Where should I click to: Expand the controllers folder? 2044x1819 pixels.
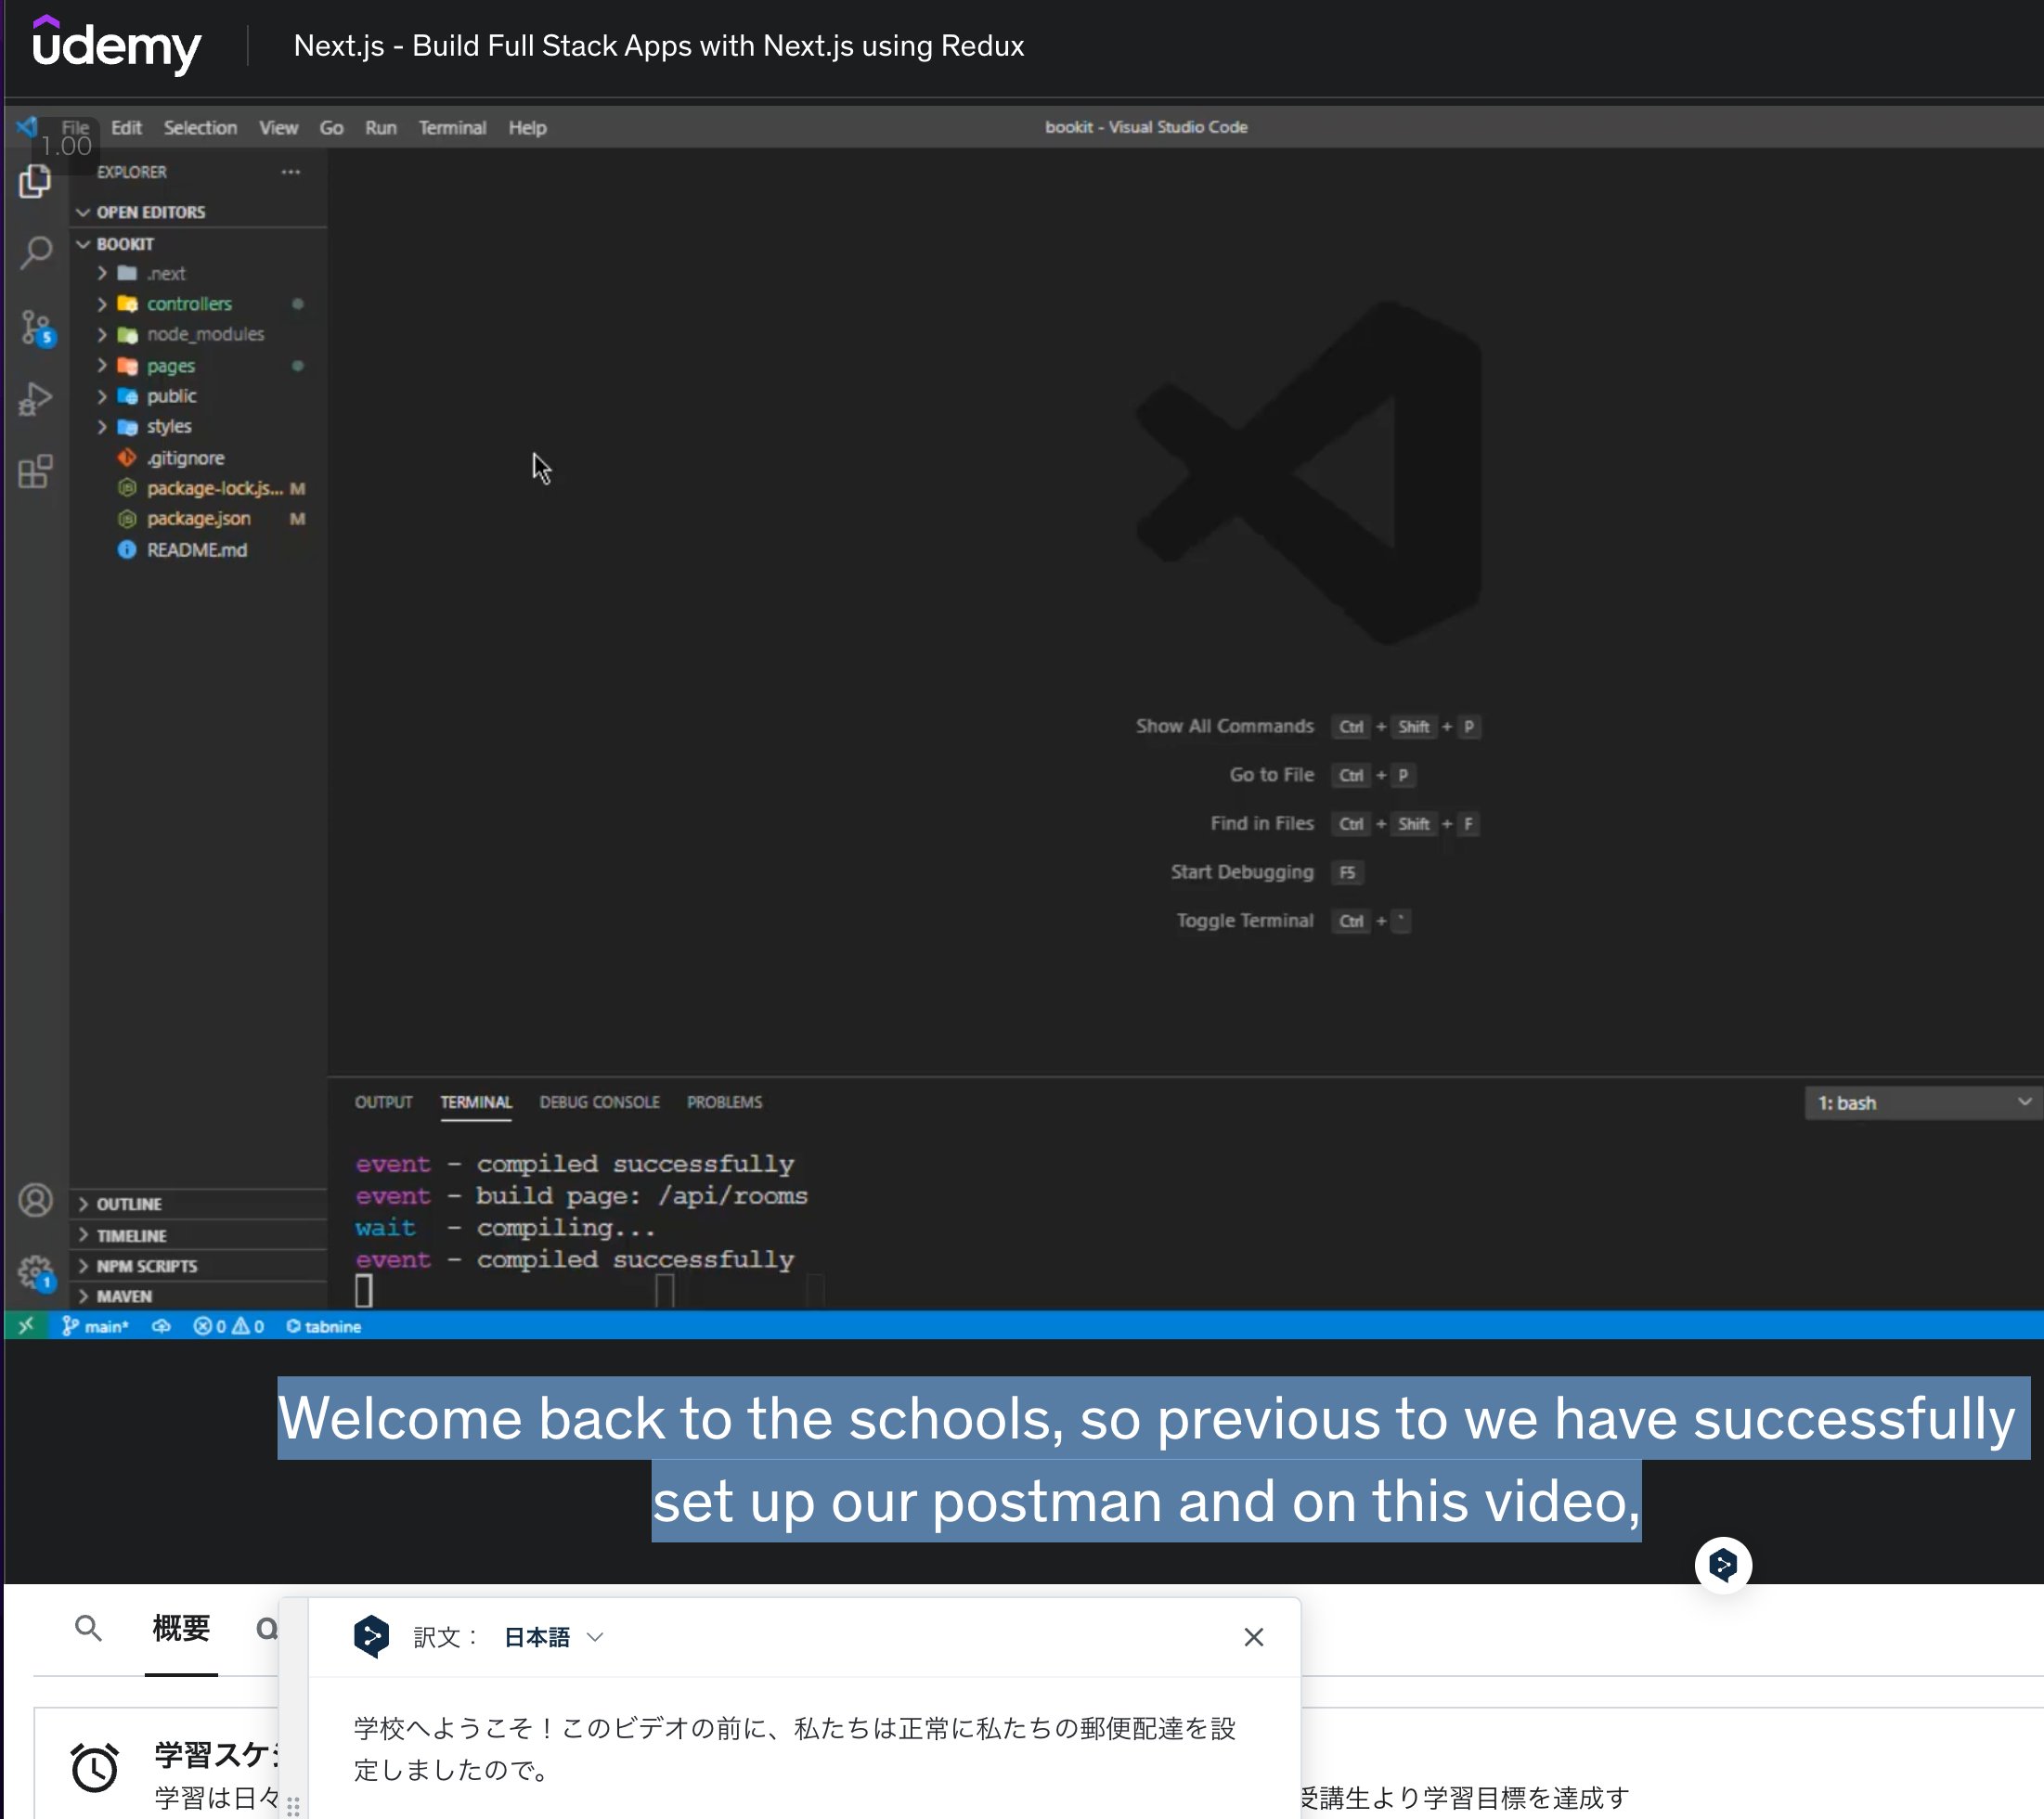click(188, 304)
